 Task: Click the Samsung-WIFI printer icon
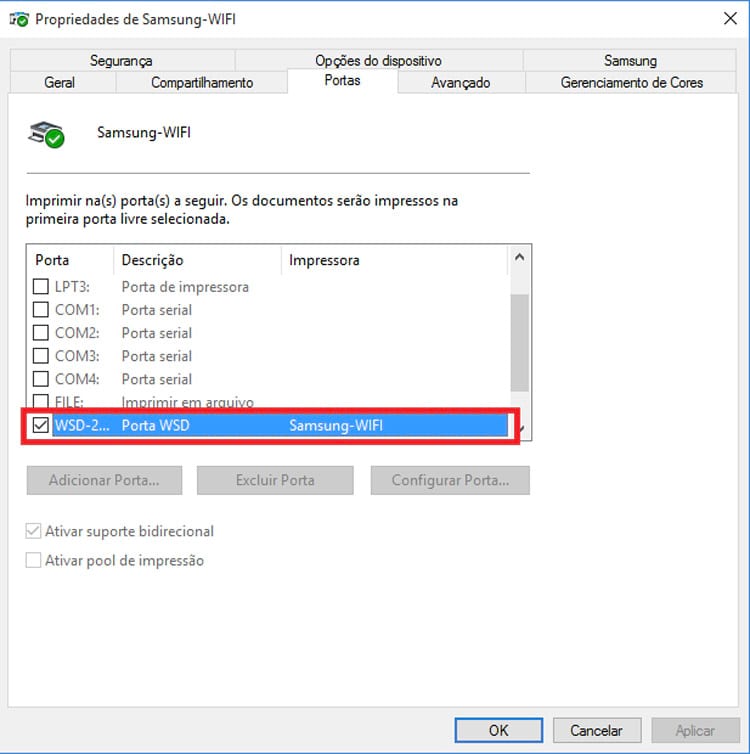pos(45,133)
